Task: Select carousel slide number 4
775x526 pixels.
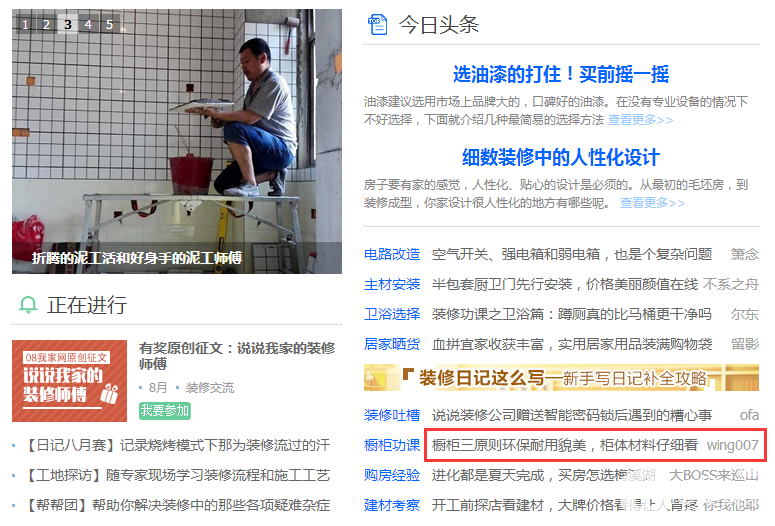Action: click(x=88, y=24)
